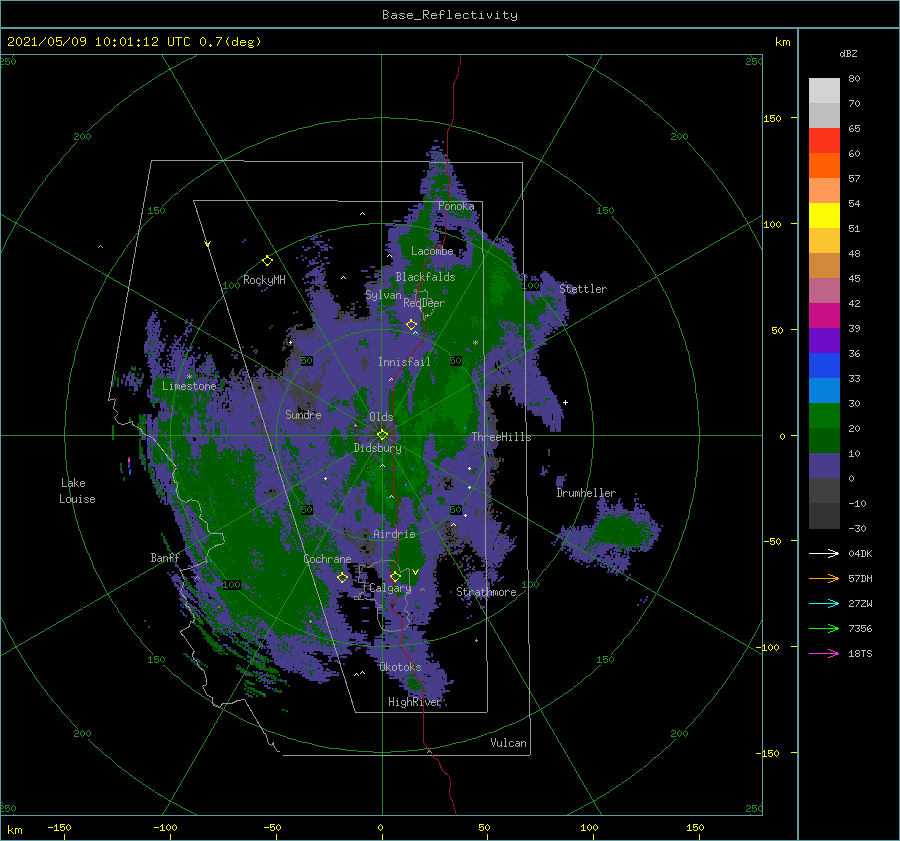Viewport: 900px width, 841px height.
Task: Select the Strathmore label
Action: pyautogui.click(x=486, y=592)
